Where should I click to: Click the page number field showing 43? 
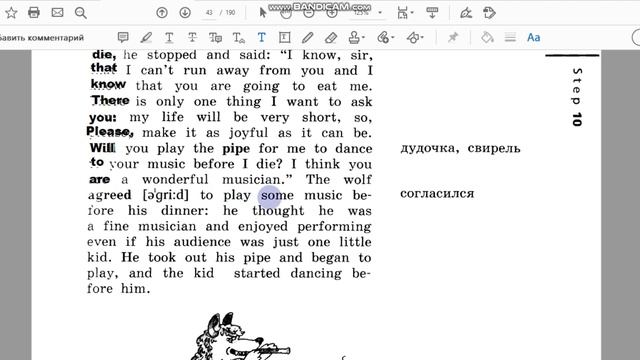[209, 13]
